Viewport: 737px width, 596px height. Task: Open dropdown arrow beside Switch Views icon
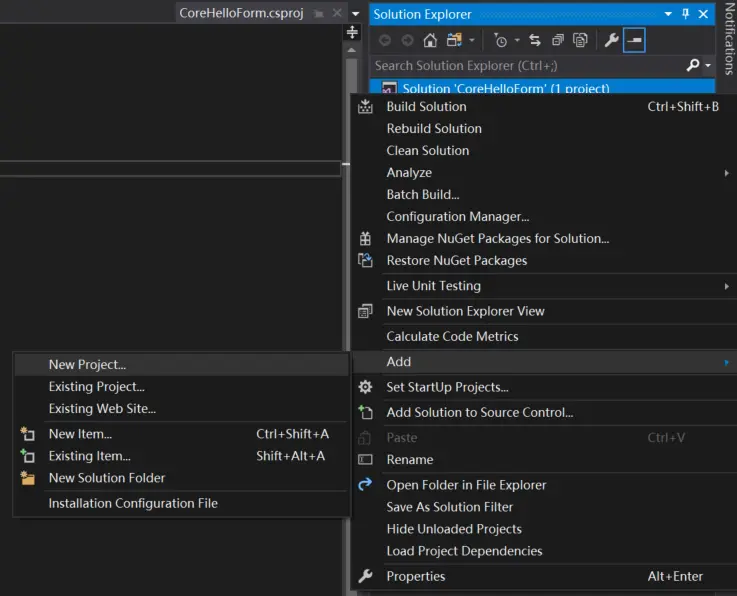pyautogui.click(x=472, y=40)
